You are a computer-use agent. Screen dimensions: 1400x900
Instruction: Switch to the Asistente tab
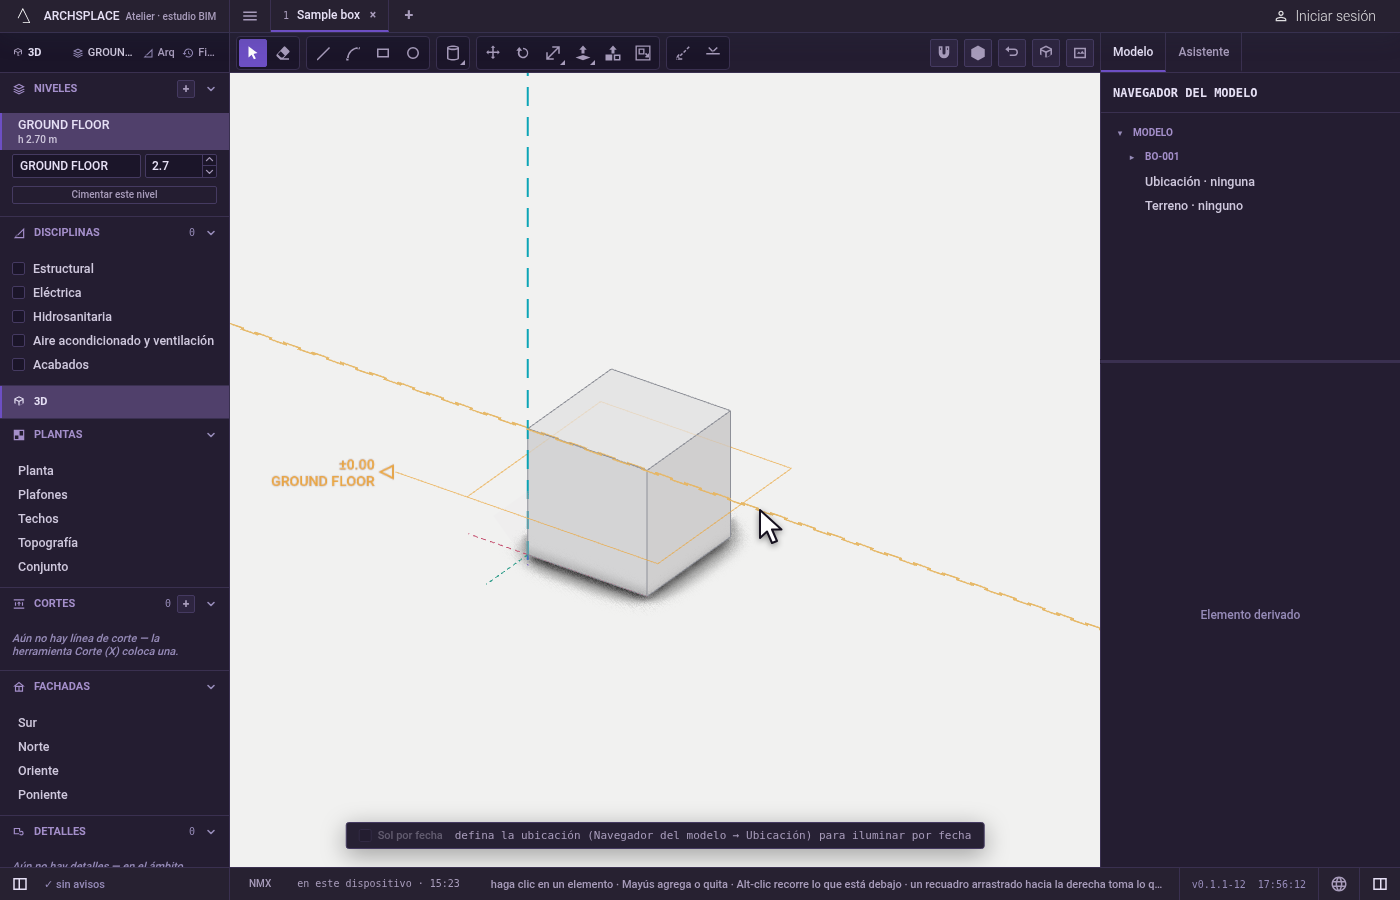tap(1203, 52)
